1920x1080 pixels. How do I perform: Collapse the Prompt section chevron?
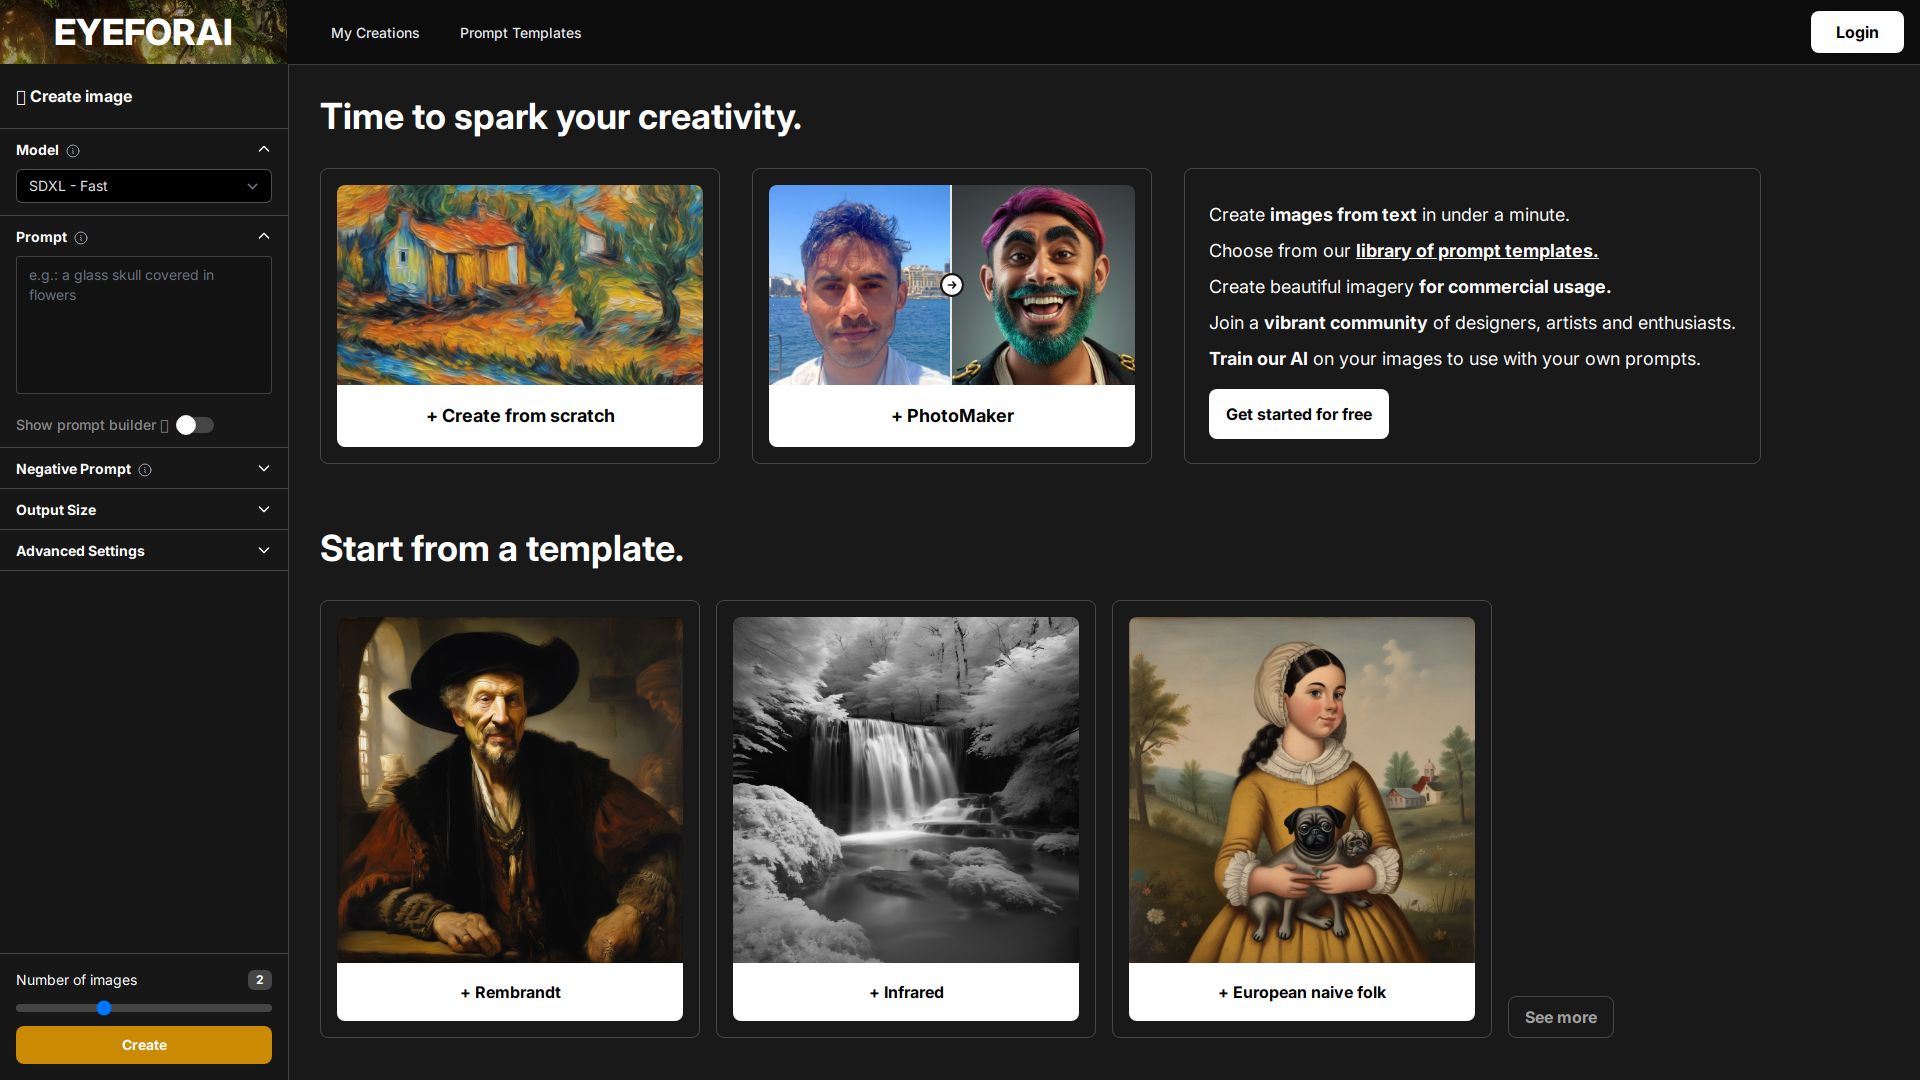[x=264, y=237]
